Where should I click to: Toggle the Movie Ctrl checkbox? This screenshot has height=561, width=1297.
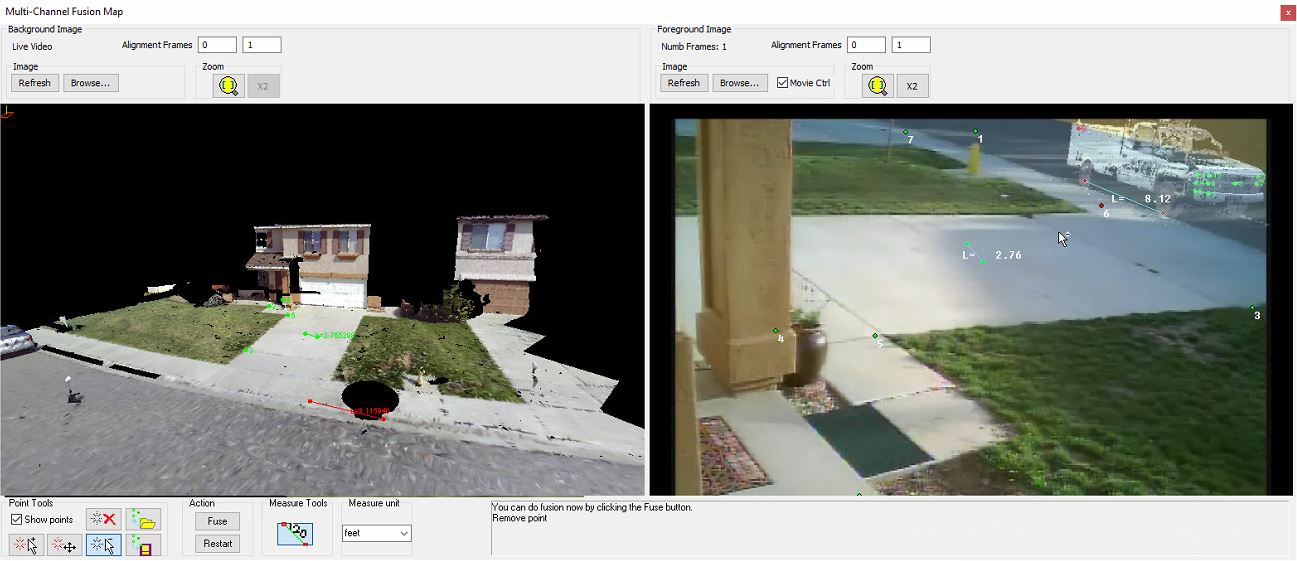coord(783,83)
